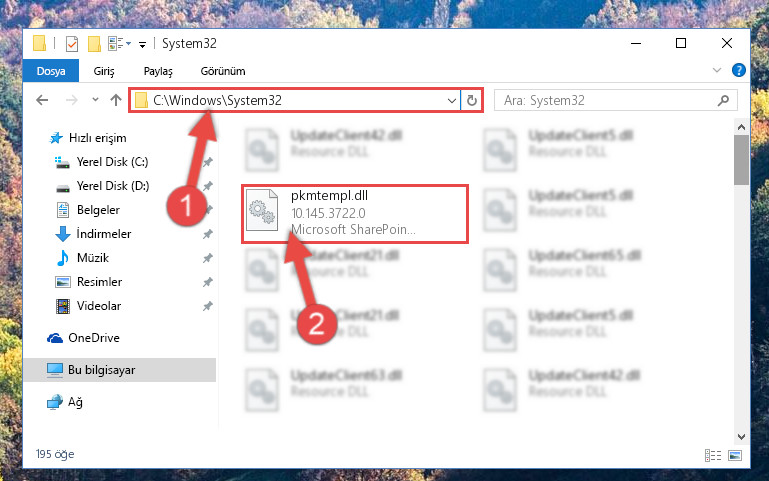Click in the Ara: System32 search field

pyautogui.click(x=608, y=101)
